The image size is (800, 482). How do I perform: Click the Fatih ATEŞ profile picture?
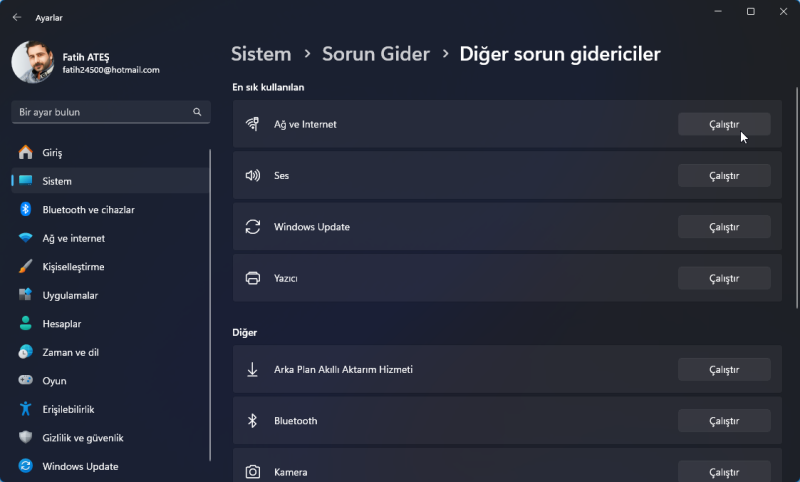(33, 62)
